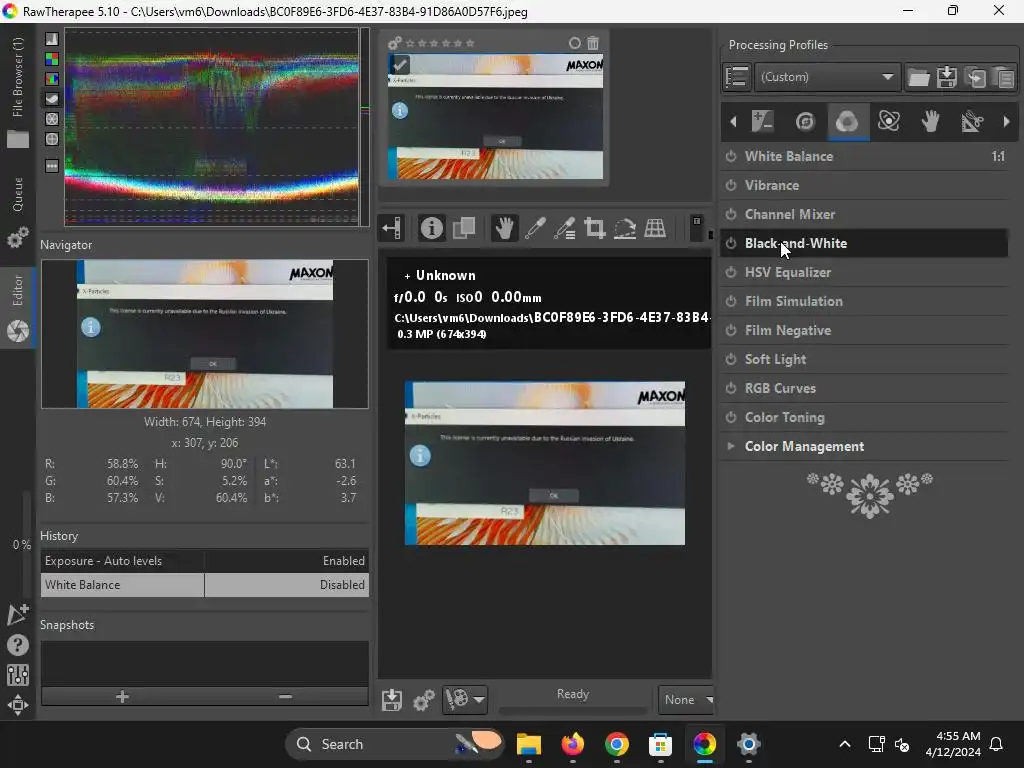Screen dimensions: 1024x768
Task: Open the Transform tab
Action: (x=972, y=121)
